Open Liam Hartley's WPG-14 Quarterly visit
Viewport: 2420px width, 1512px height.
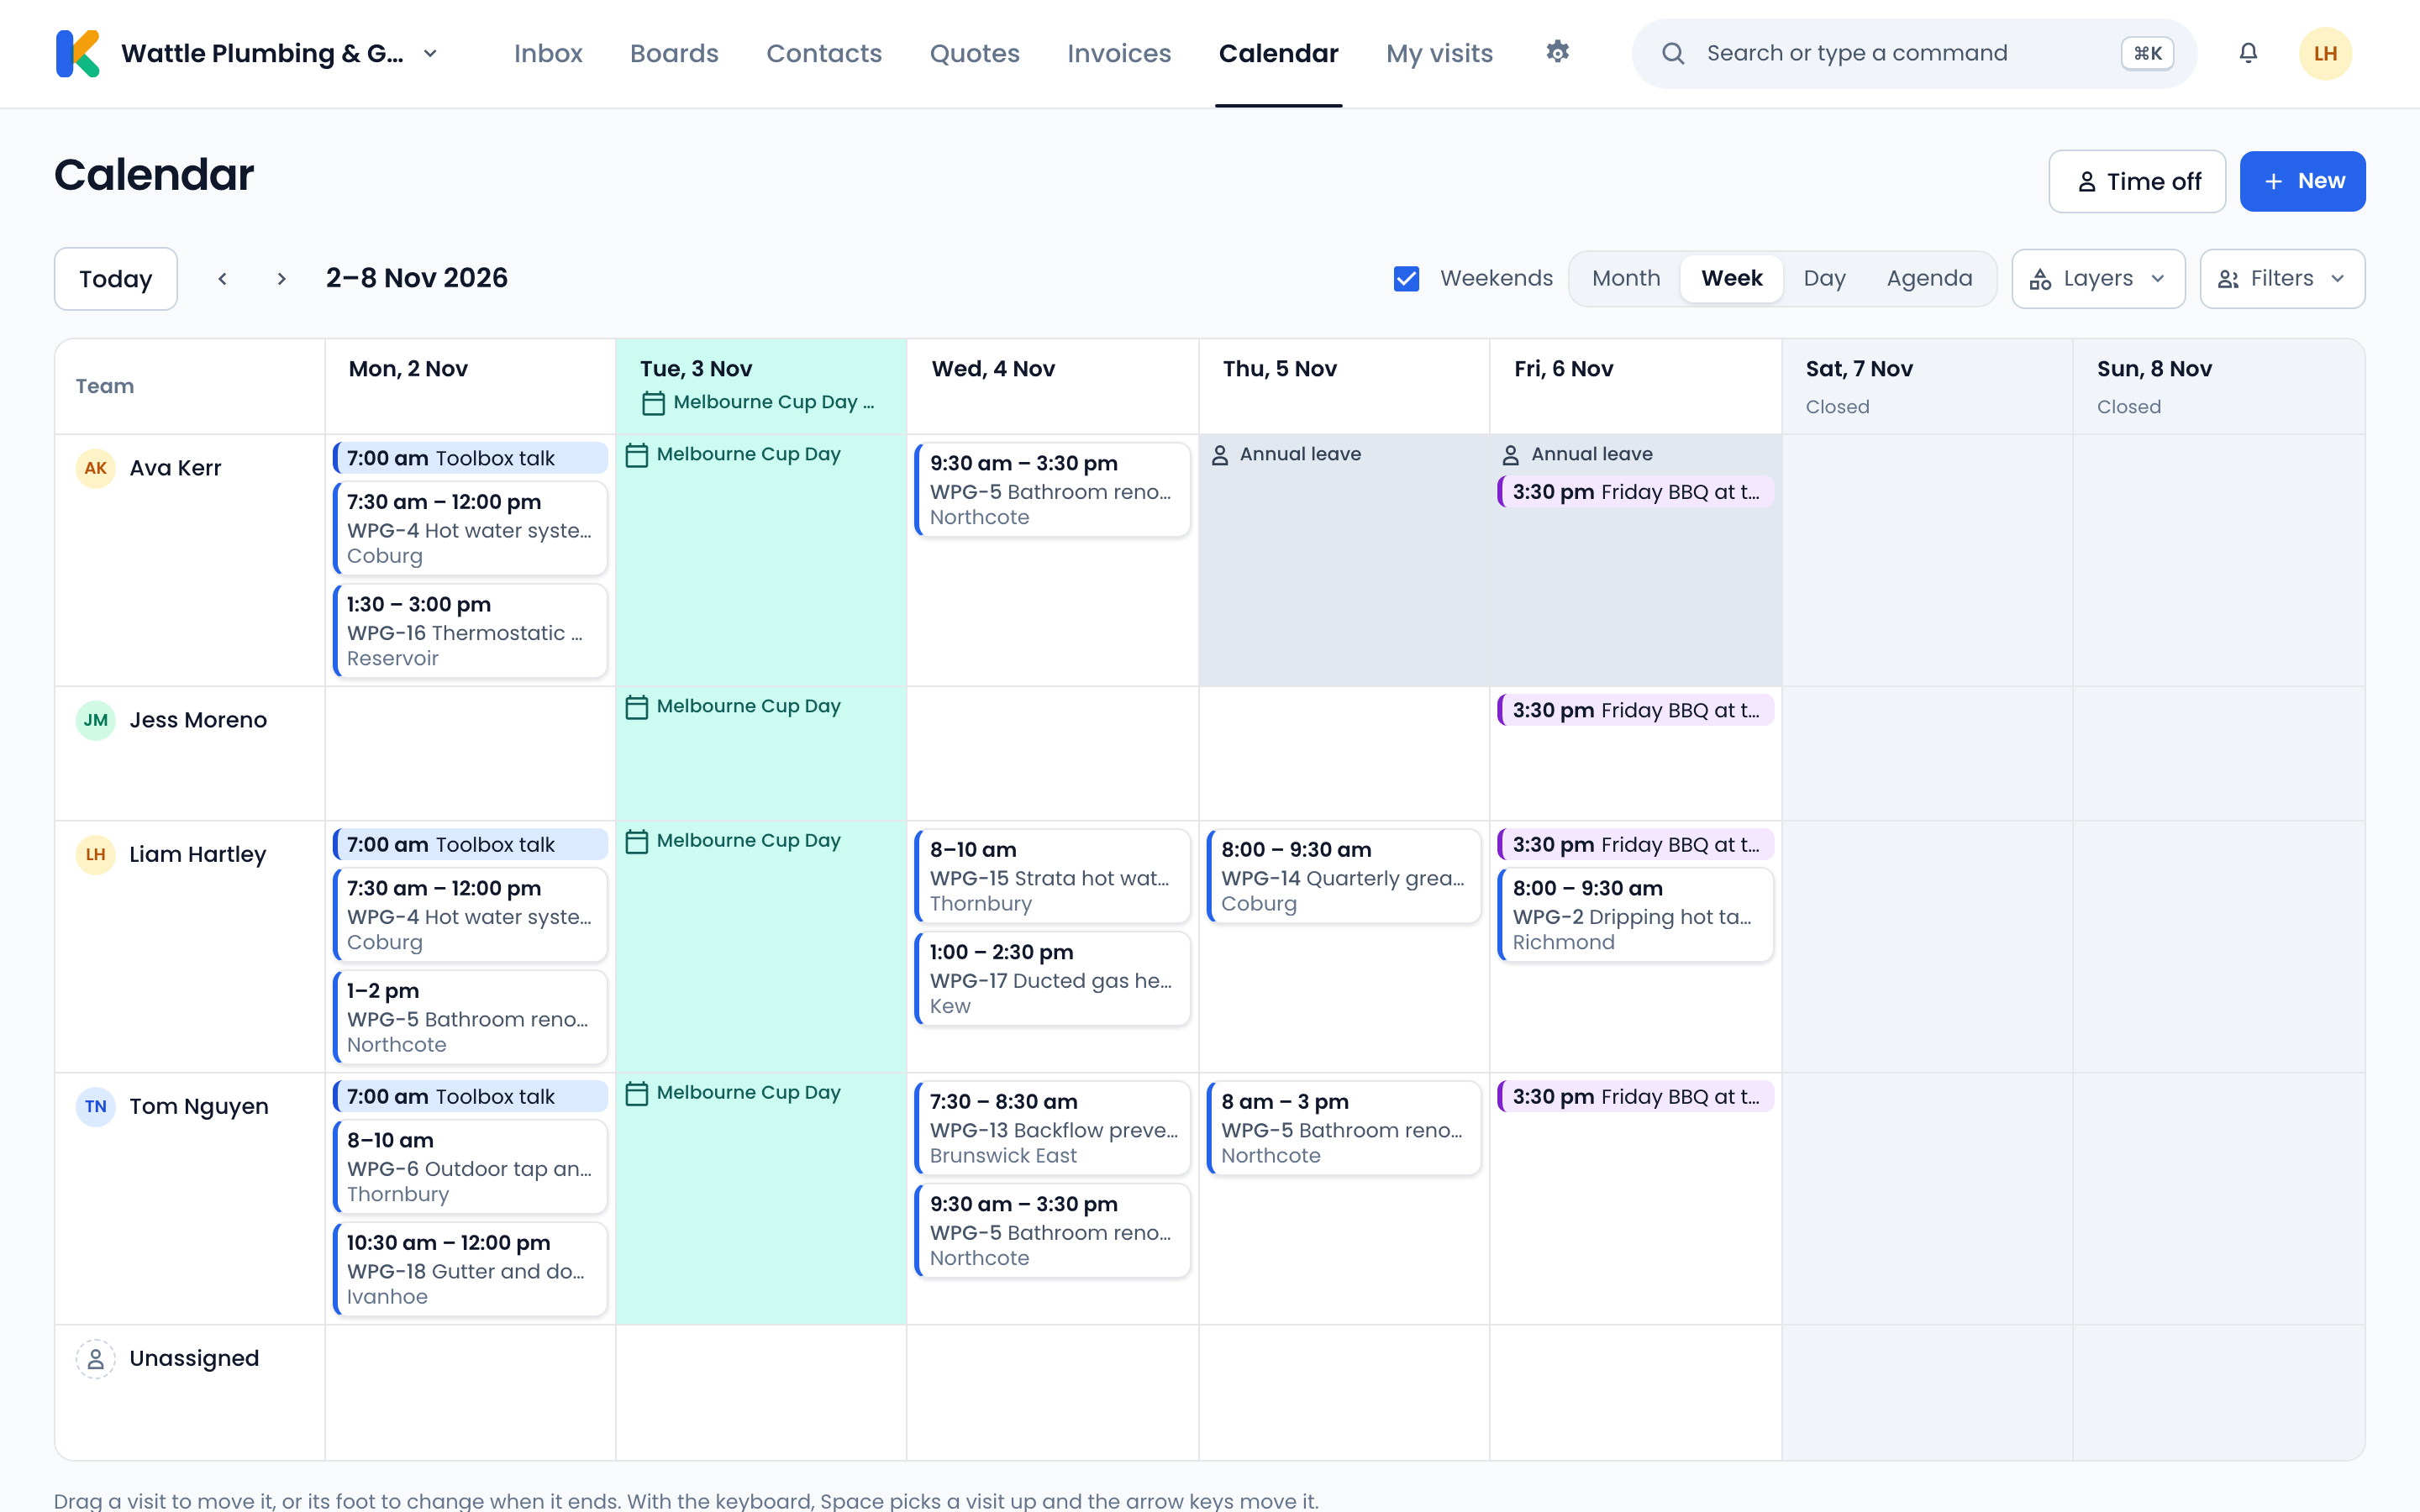click(x=1344, y=876)
